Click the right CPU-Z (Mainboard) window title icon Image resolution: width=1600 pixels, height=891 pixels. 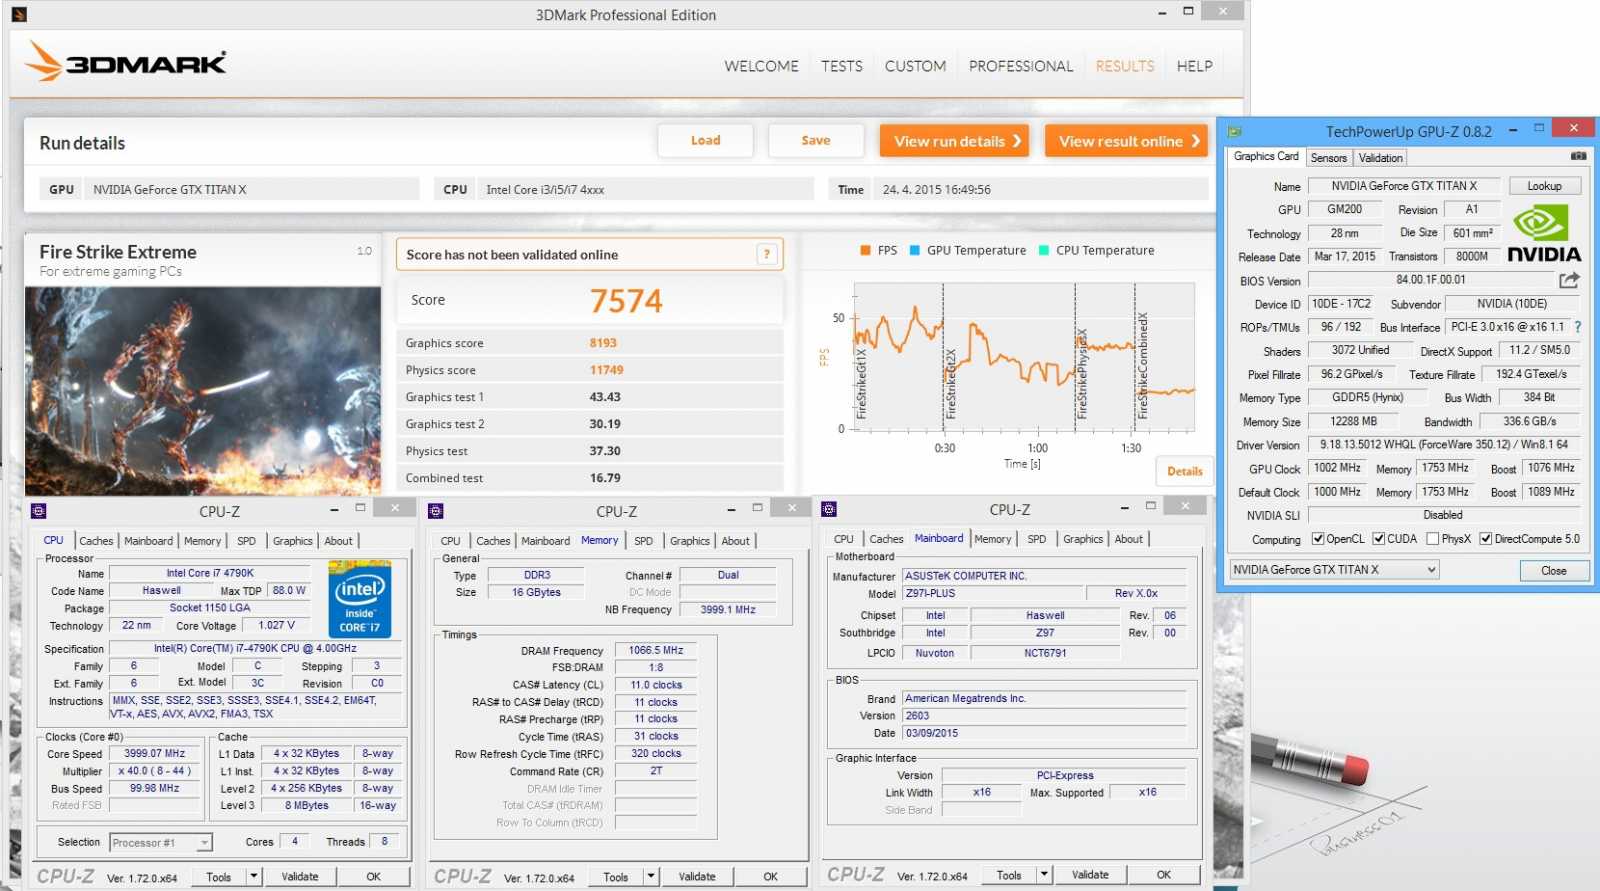coord(829,509)
